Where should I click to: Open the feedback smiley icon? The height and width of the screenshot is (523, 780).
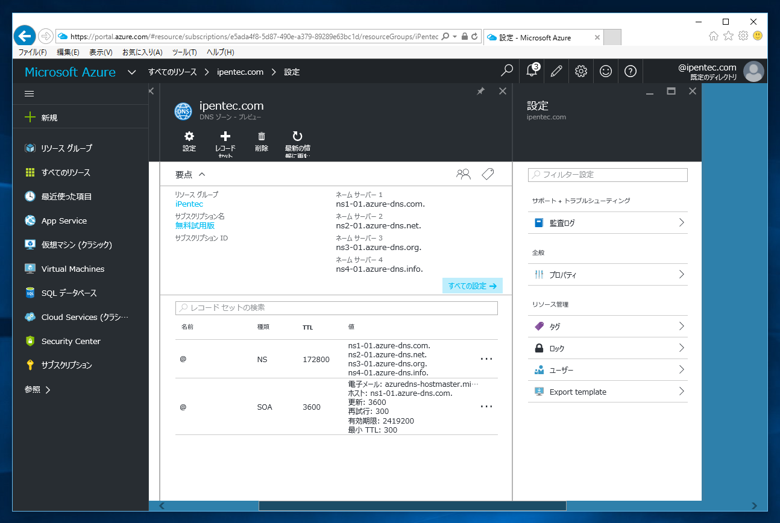pos(605,72)
